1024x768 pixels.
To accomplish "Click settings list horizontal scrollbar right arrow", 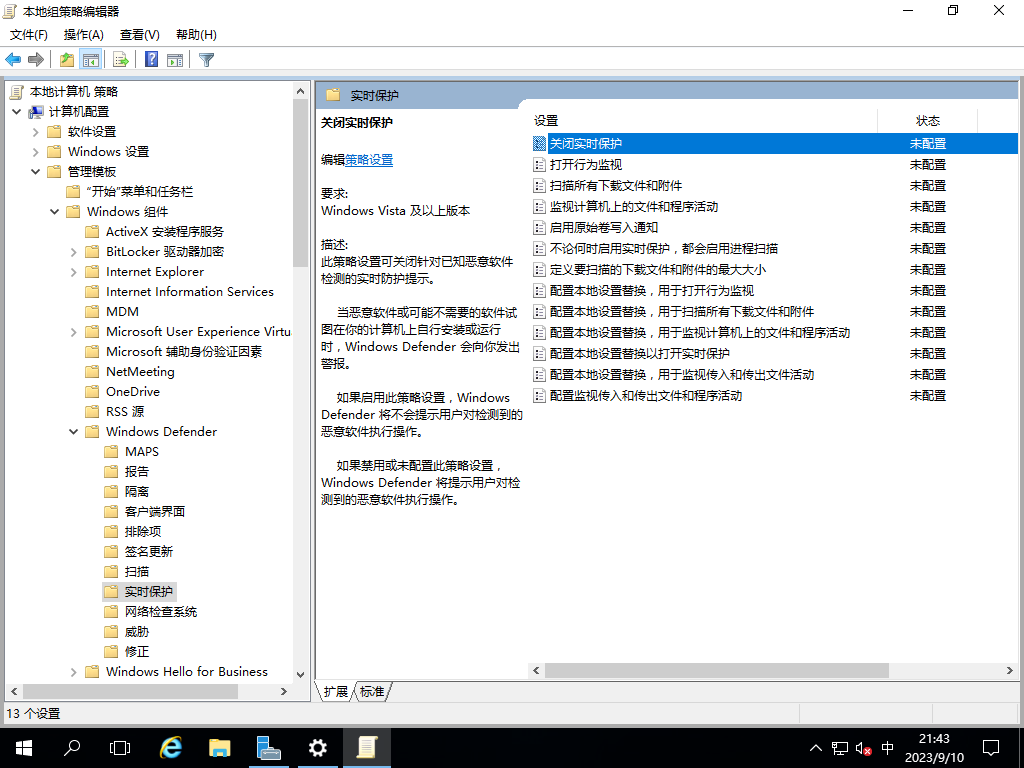I will [1010, 671].
